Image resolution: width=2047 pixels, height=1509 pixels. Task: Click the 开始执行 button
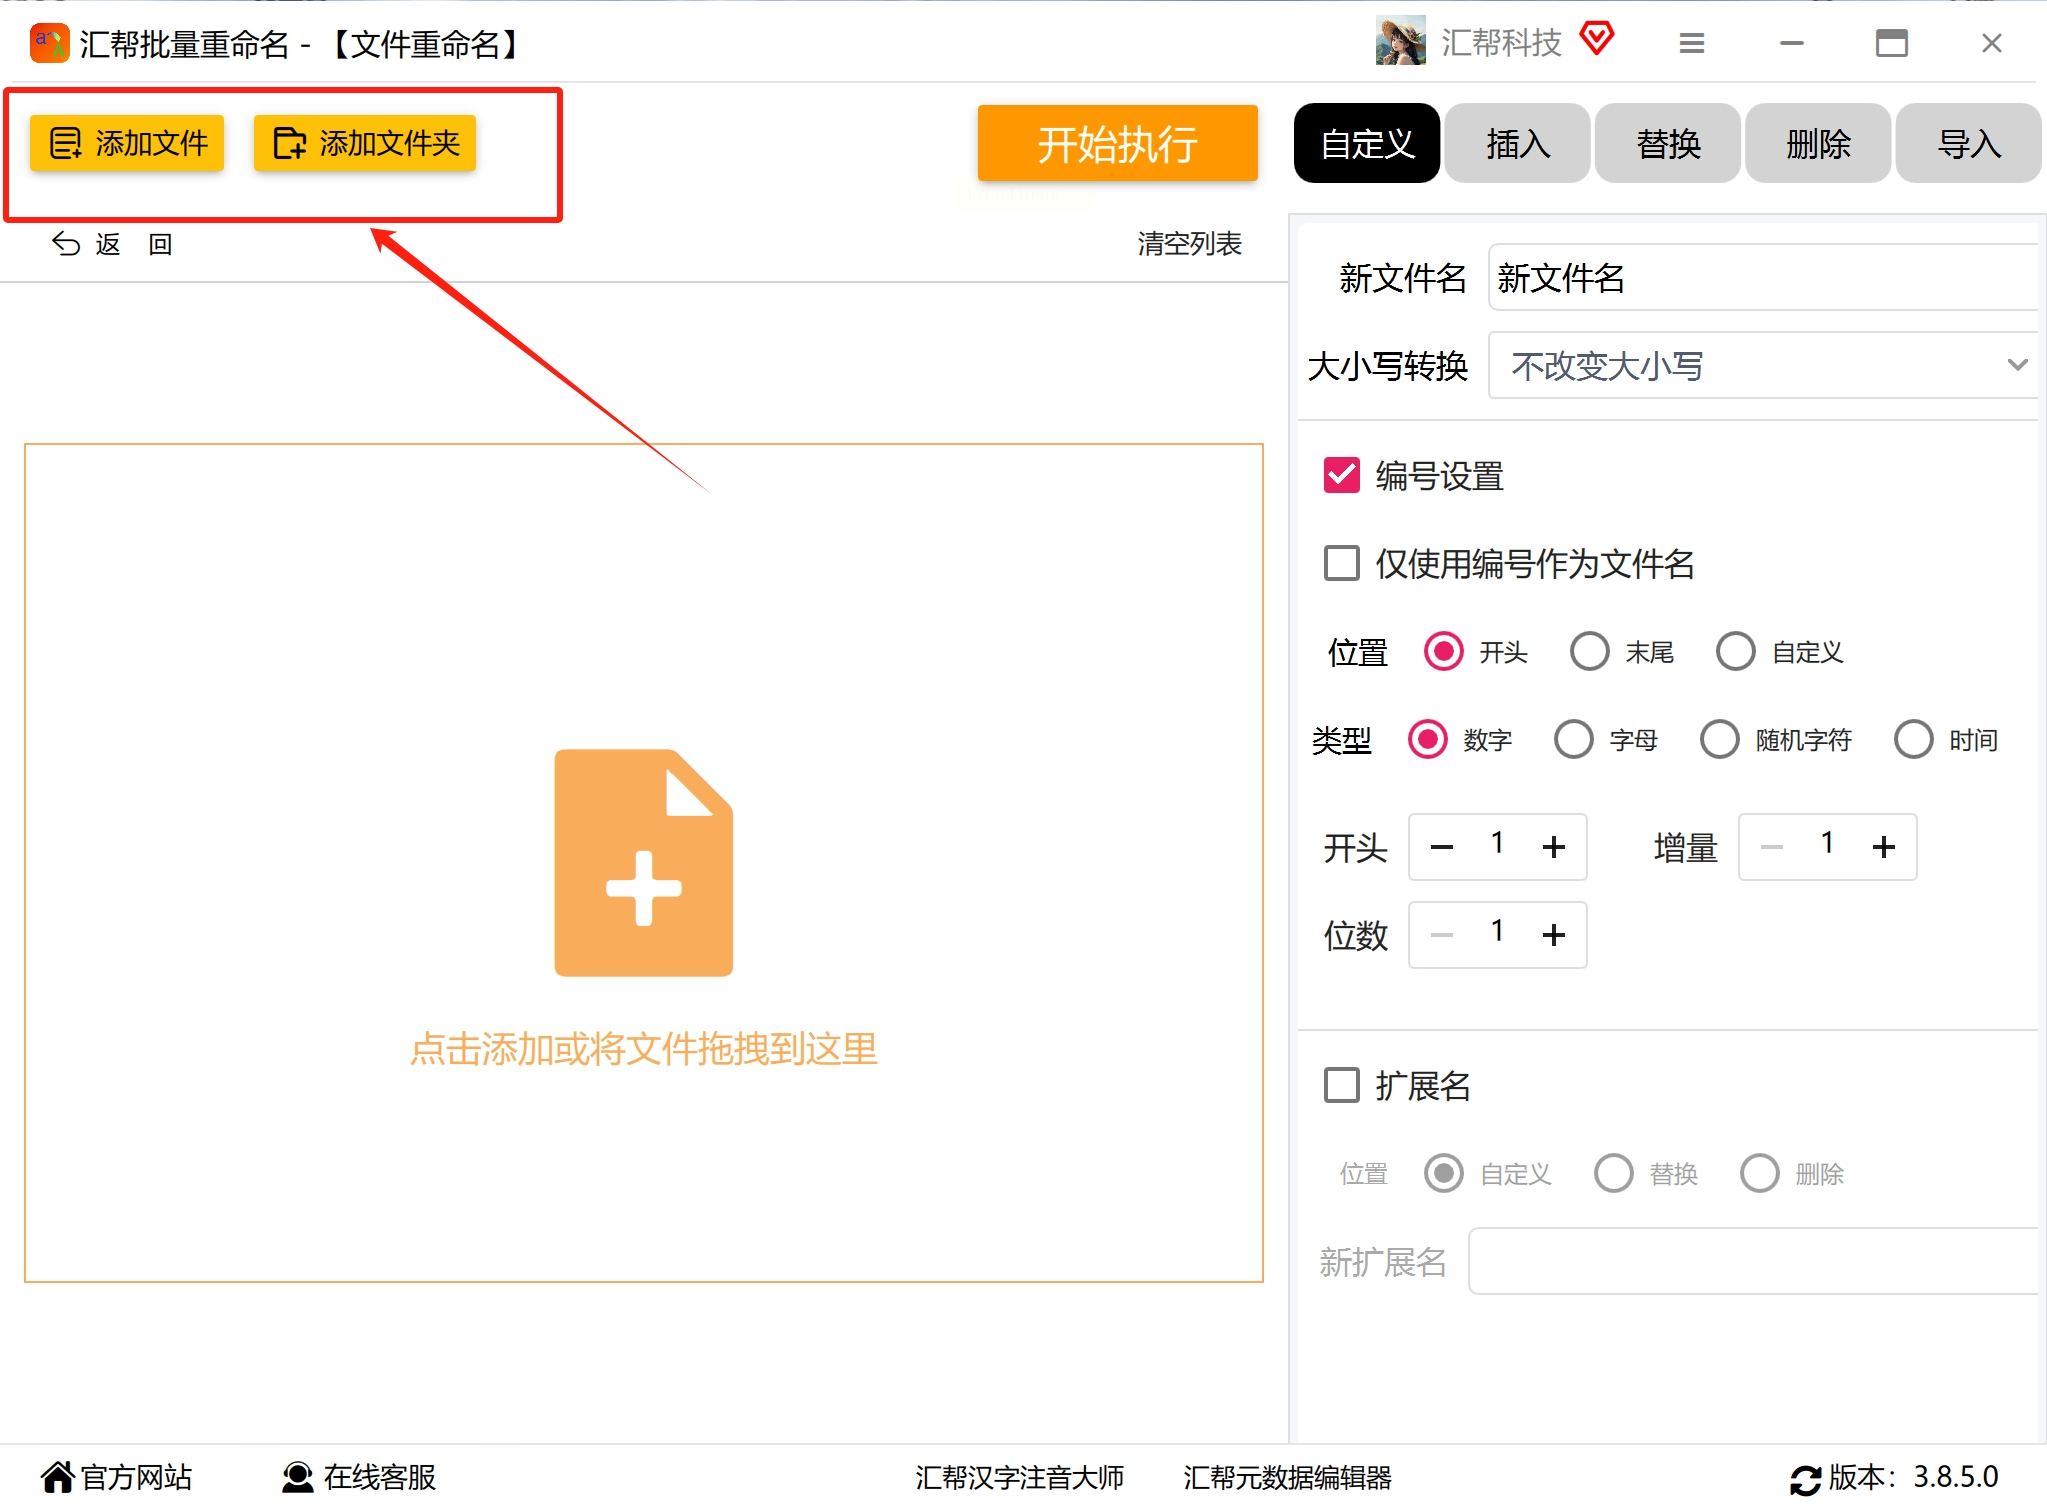pos(1117,144)
